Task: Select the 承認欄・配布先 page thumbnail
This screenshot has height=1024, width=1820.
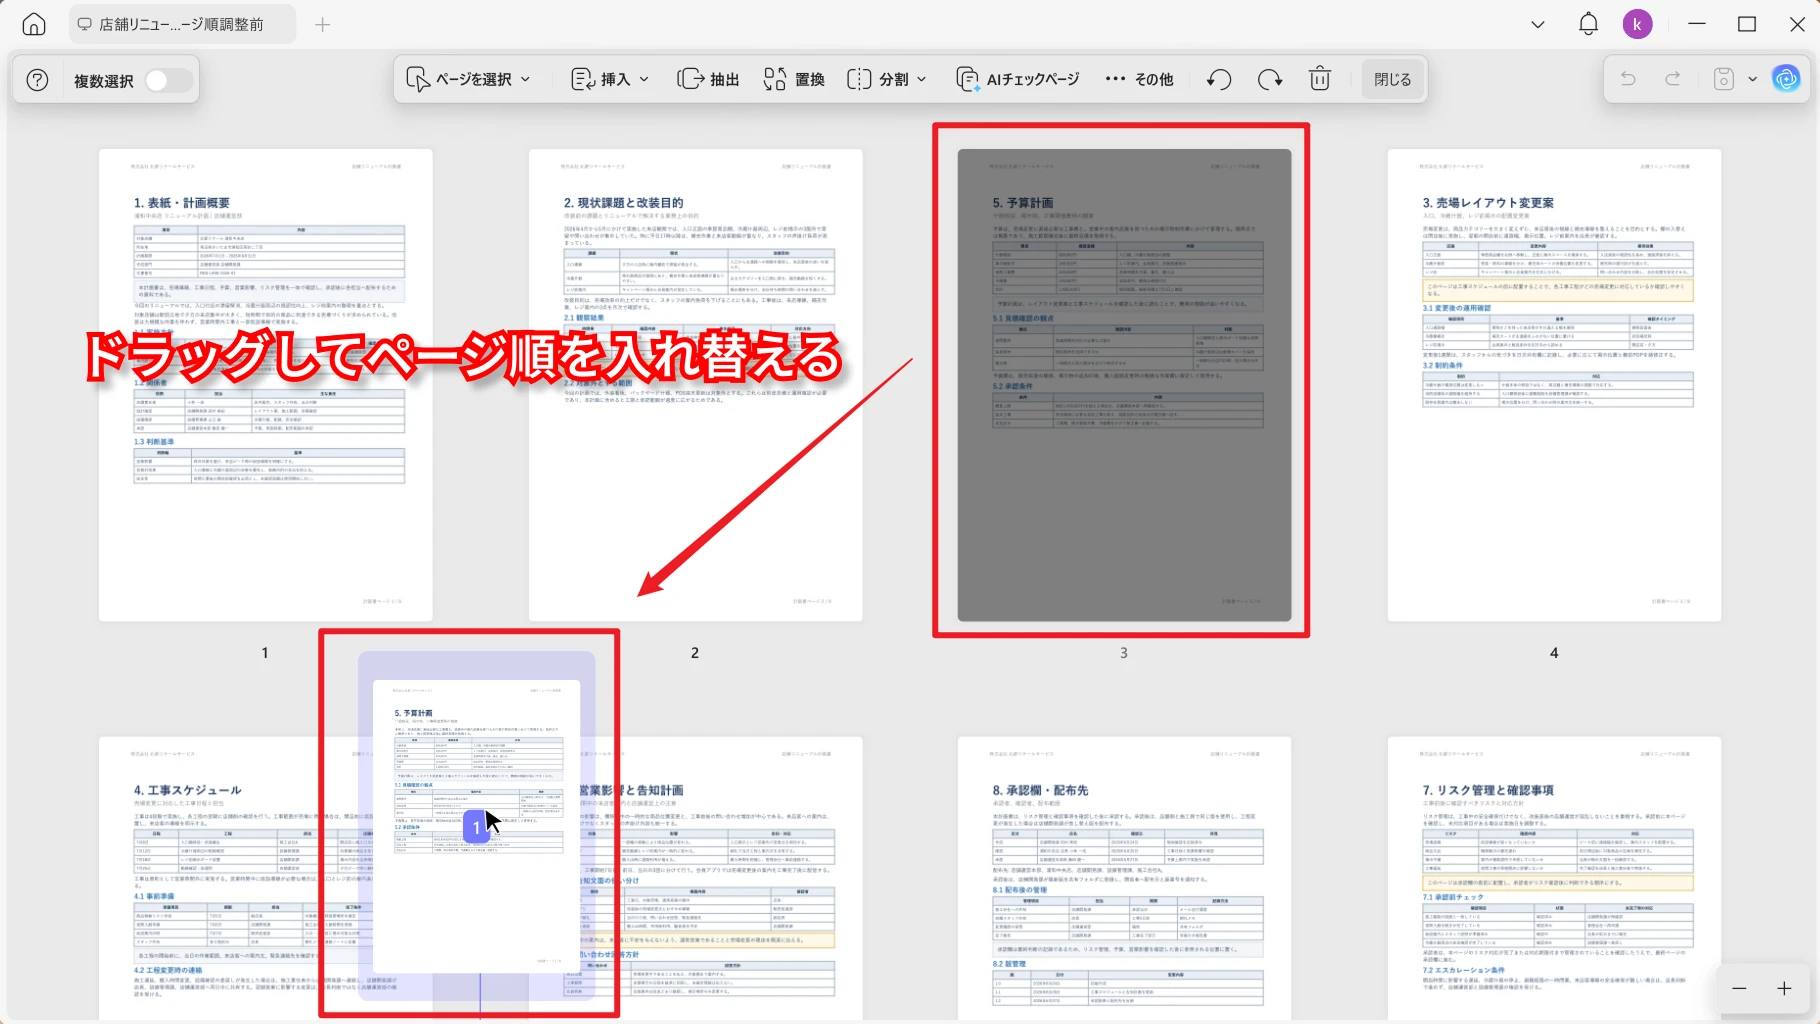Action: pyautogui.click(x=1124, y=878)
